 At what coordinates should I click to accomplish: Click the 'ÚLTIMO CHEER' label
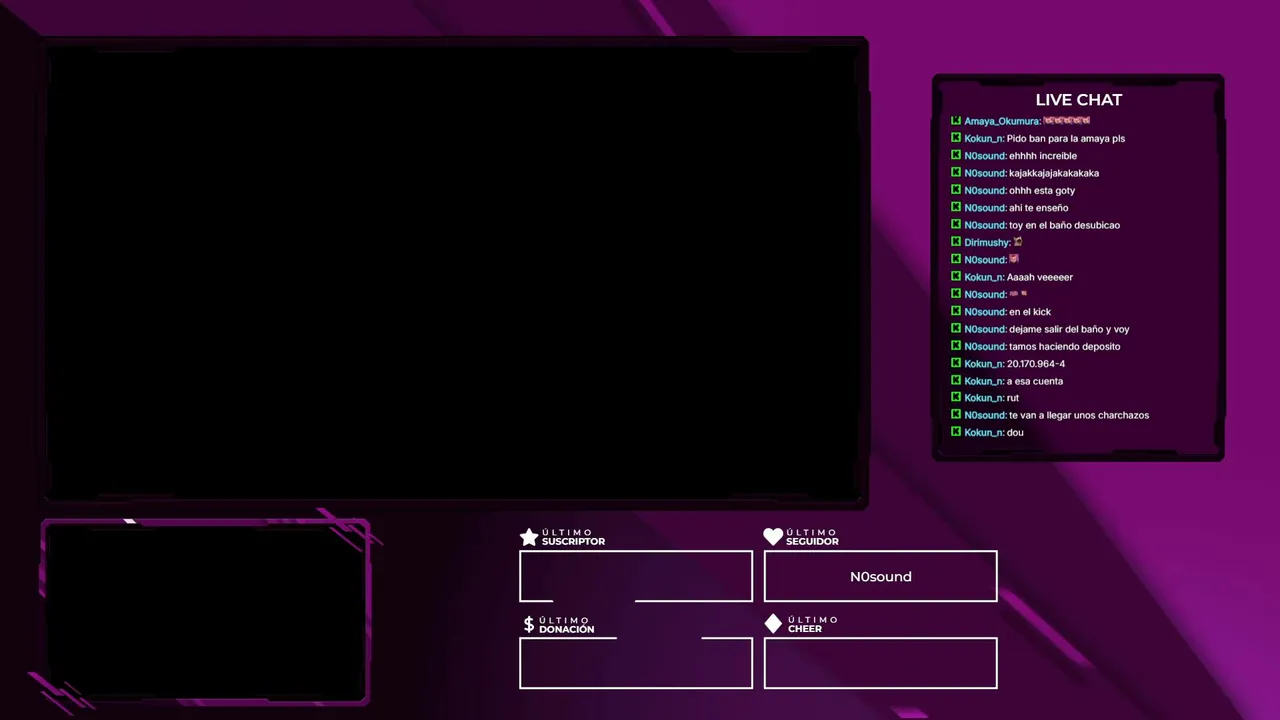pos(813,624)
